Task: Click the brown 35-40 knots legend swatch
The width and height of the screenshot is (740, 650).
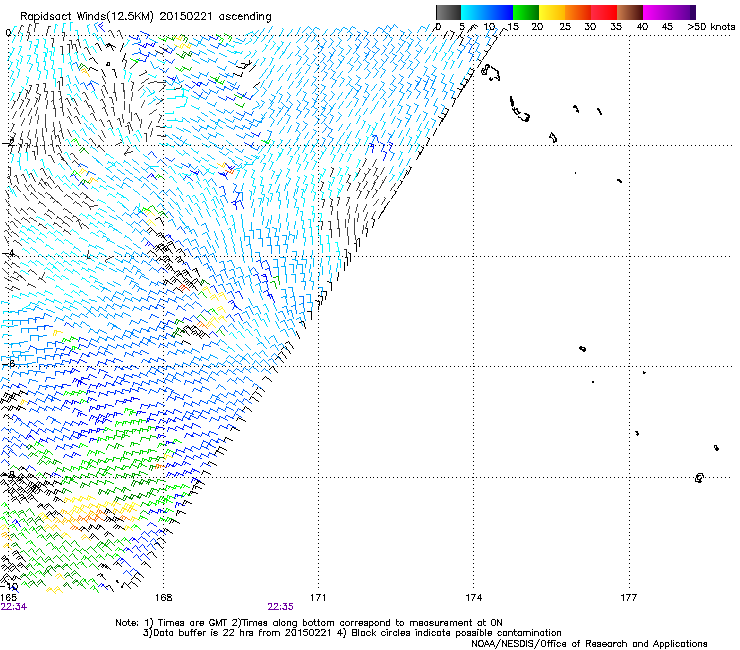Action: pyautogui.click(x=630, y=12)
